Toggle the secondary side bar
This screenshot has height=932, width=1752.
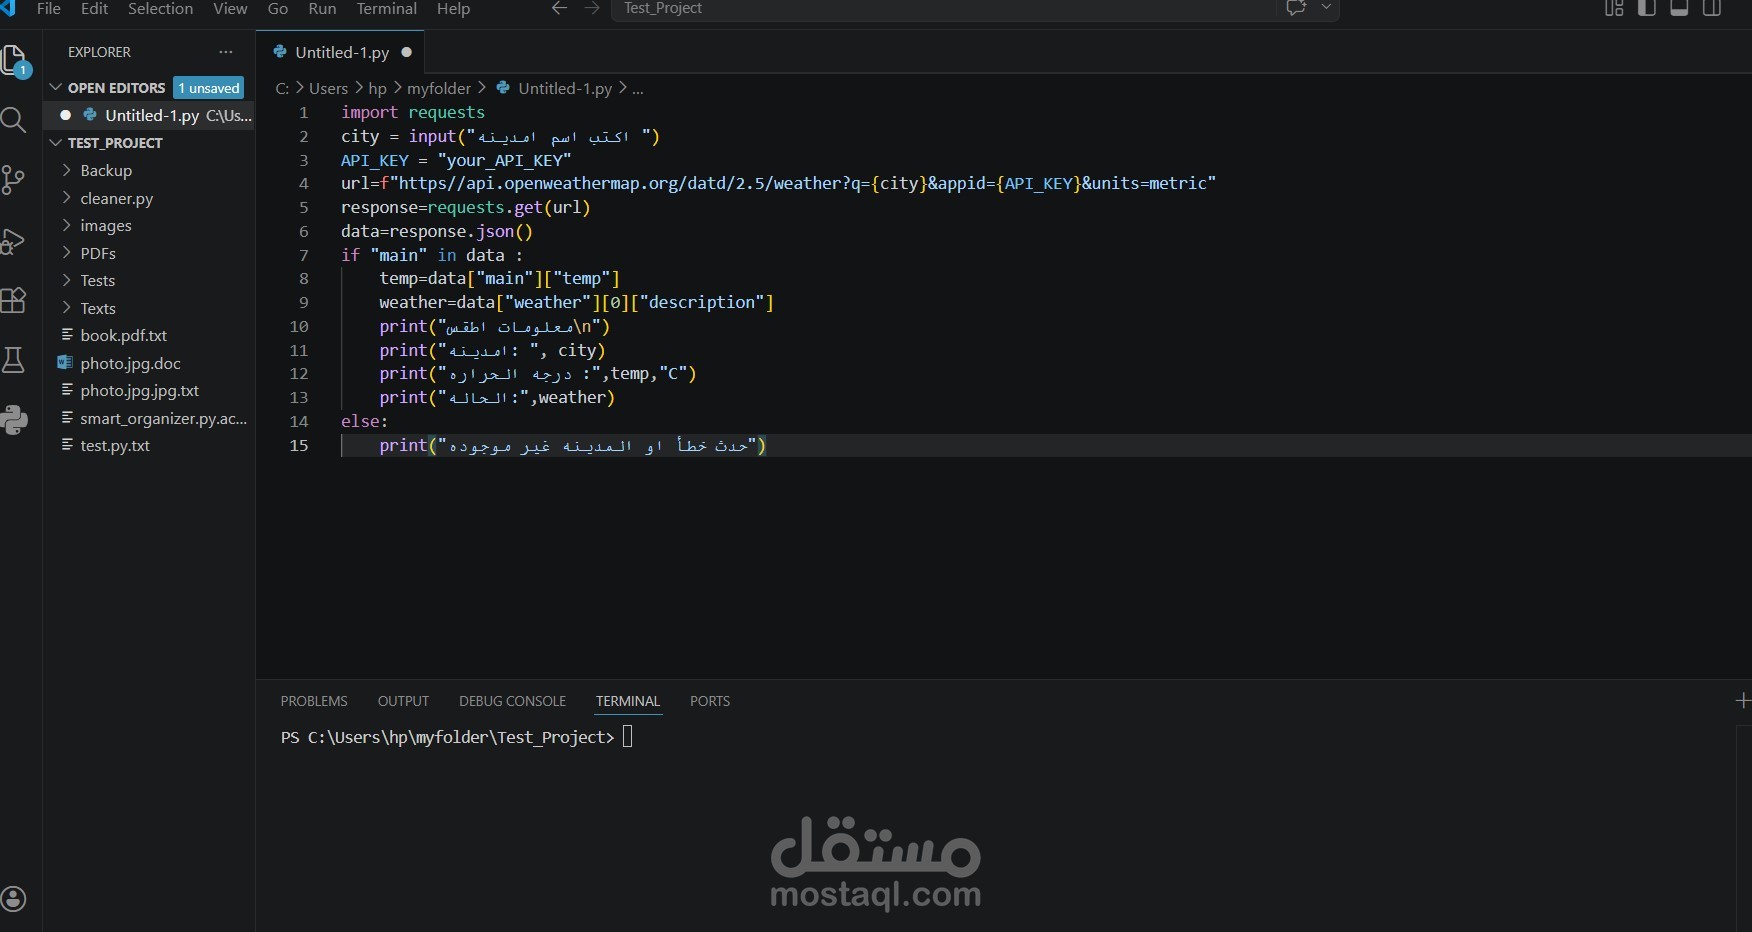coord(1712,8)
